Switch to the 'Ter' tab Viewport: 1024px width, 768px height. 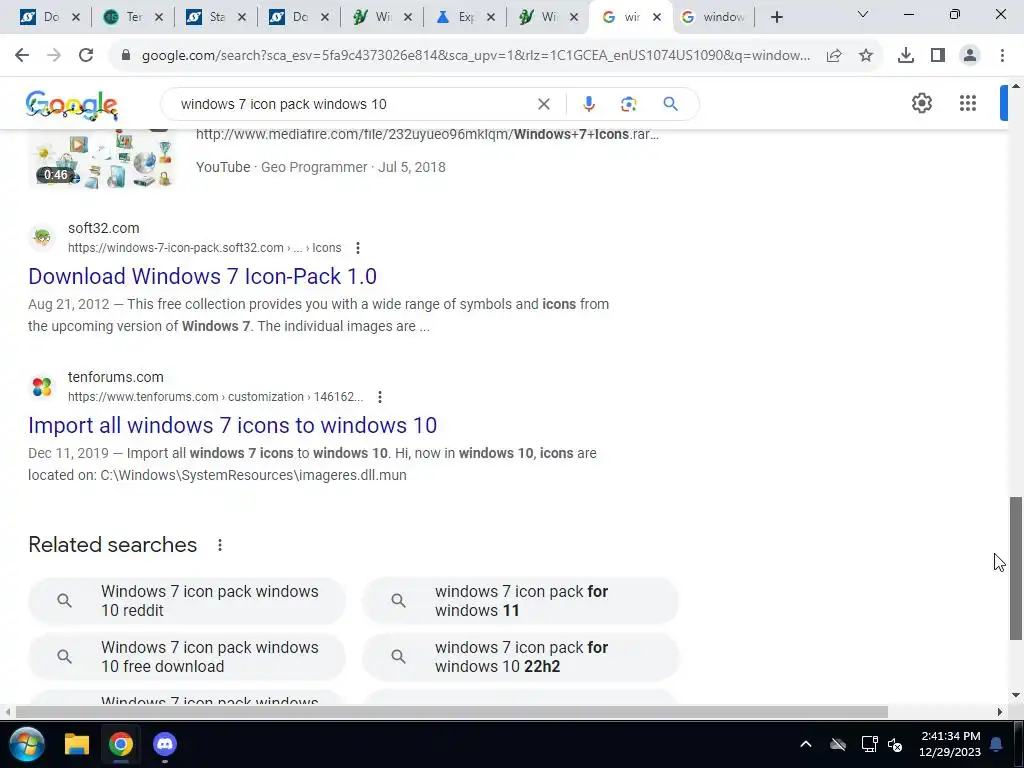click(x=132, y=17)
